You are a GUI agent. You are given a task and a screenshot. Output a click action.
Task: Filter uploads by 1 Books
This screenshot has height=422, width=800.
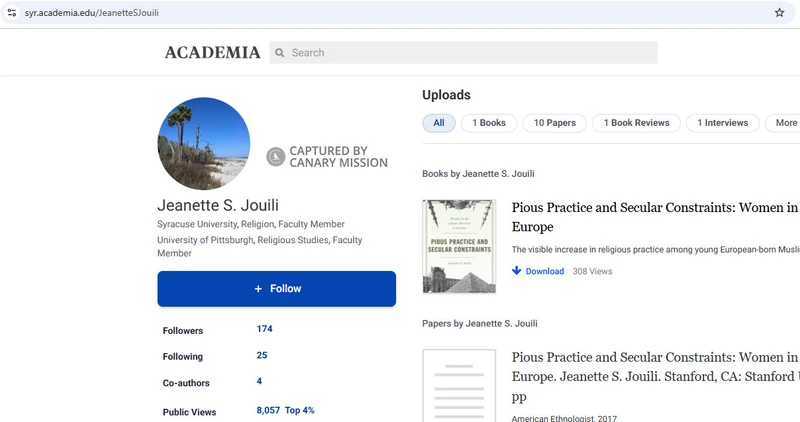(489, 123)
